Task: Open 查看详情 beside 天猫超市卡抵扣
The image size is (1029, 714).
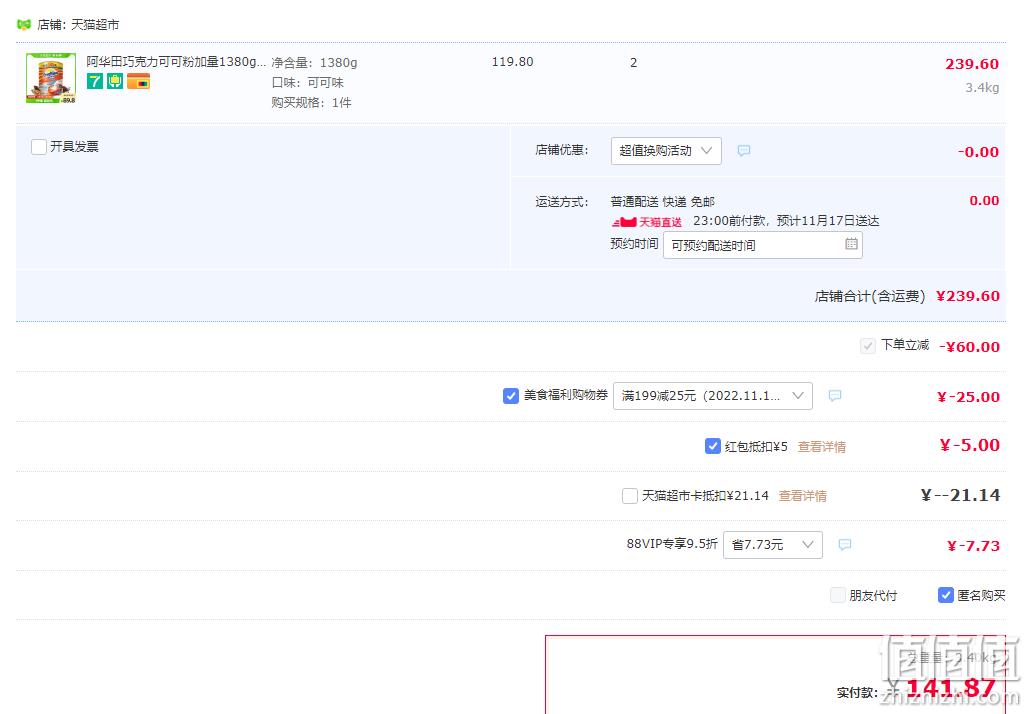Action: 803,496
